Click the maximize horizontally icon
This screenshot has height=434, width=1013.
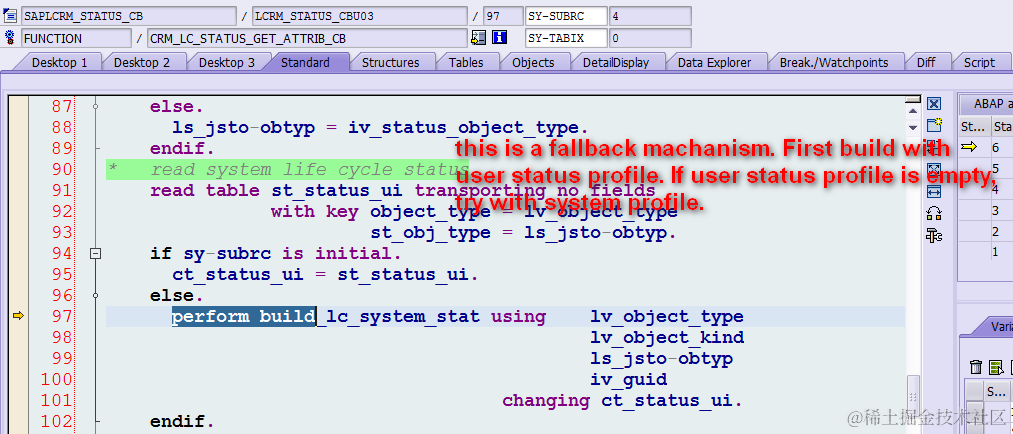(934, 191)
